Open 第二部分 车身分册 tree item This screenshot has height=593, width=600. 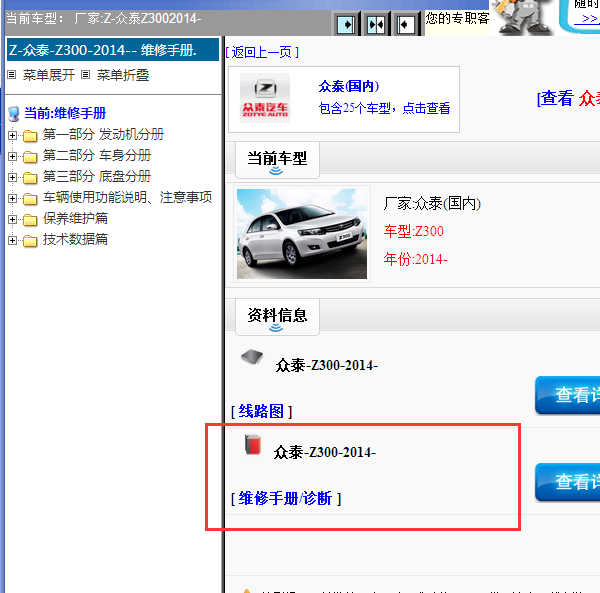pyautogui.click(x=97, y=155)
